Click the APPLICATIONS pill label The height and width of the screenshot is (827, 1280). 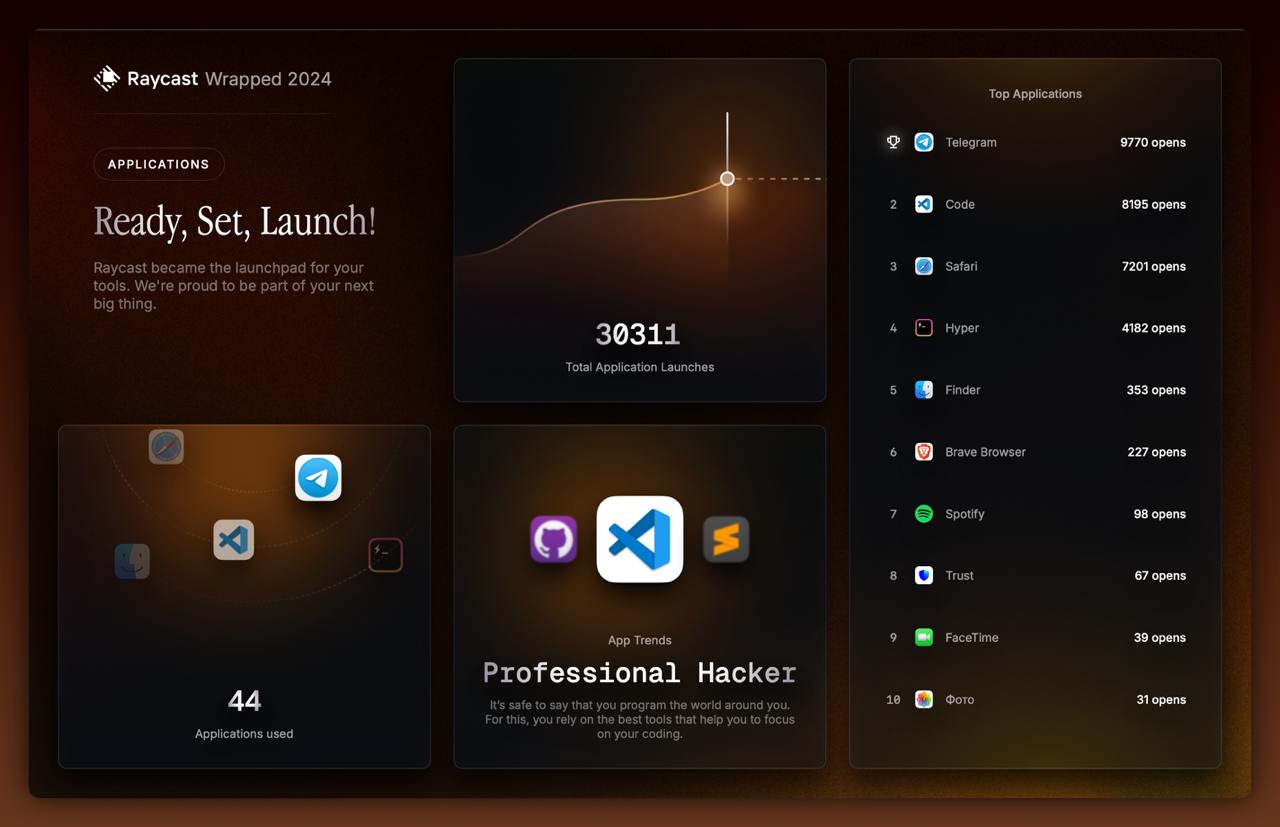158,164
